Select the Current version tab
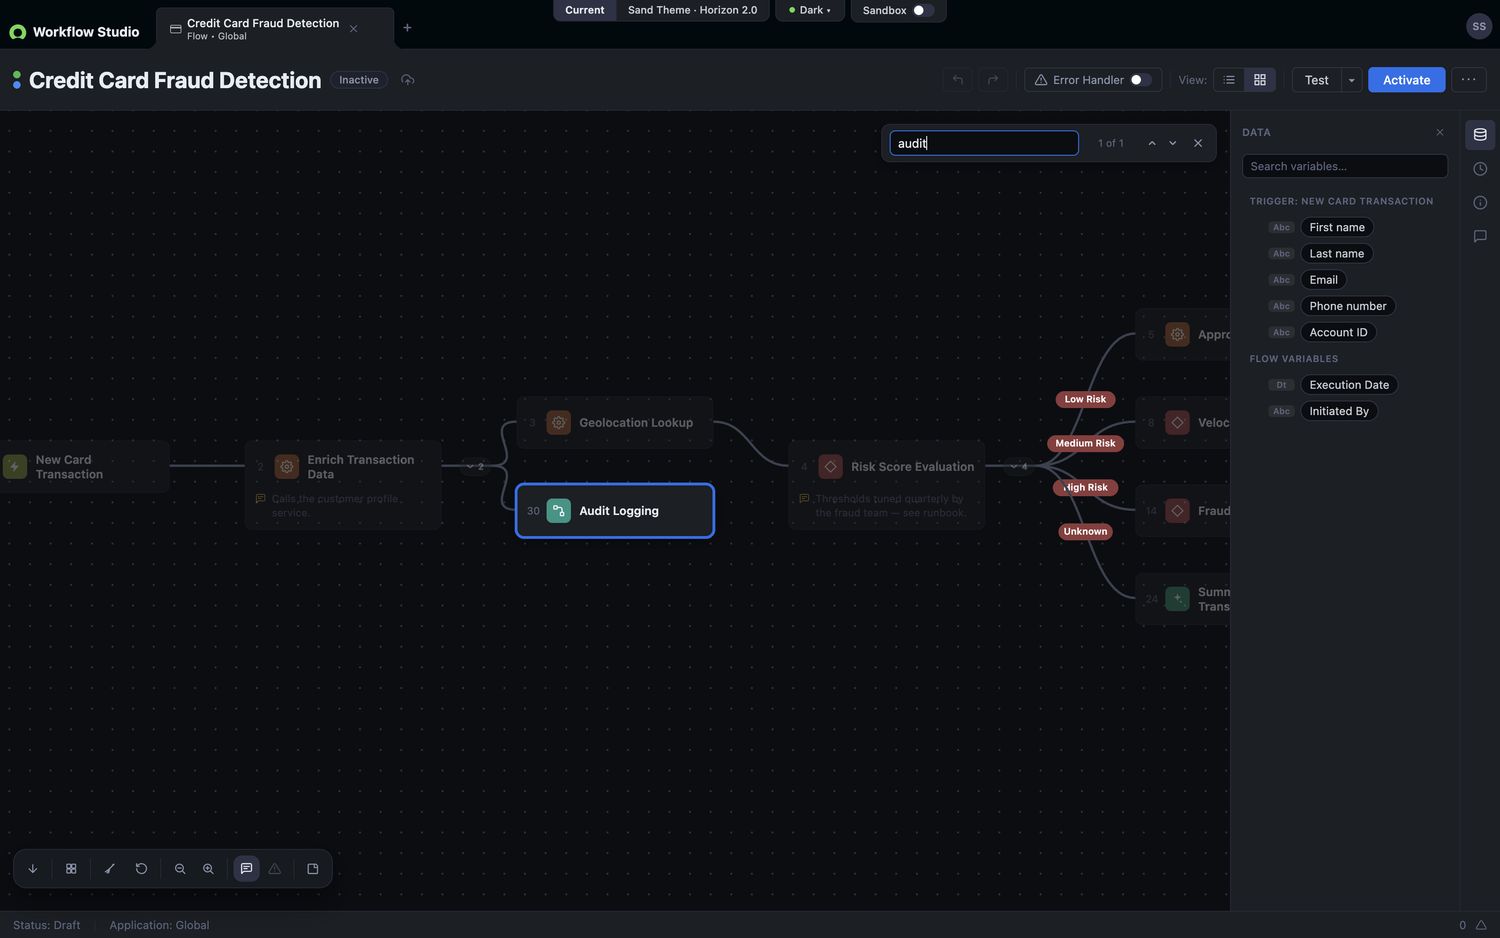Image resolution: width=1500 pixels, height=938 pixels. pyautogui.click(x=585, y=10)
